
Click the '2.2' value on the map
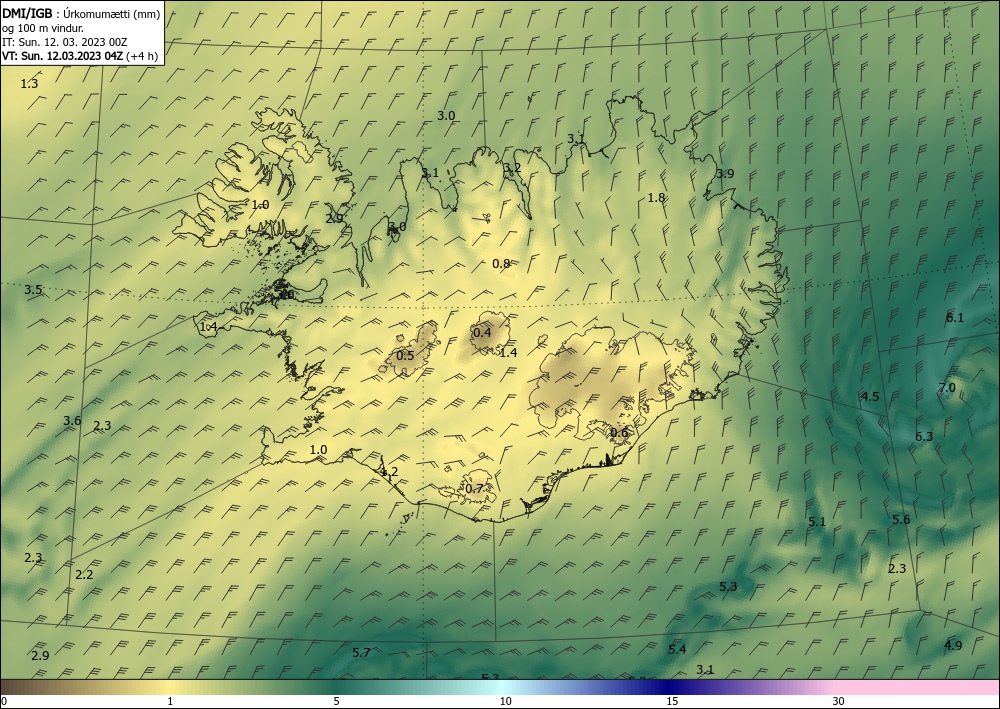click(x=84, y=574)
